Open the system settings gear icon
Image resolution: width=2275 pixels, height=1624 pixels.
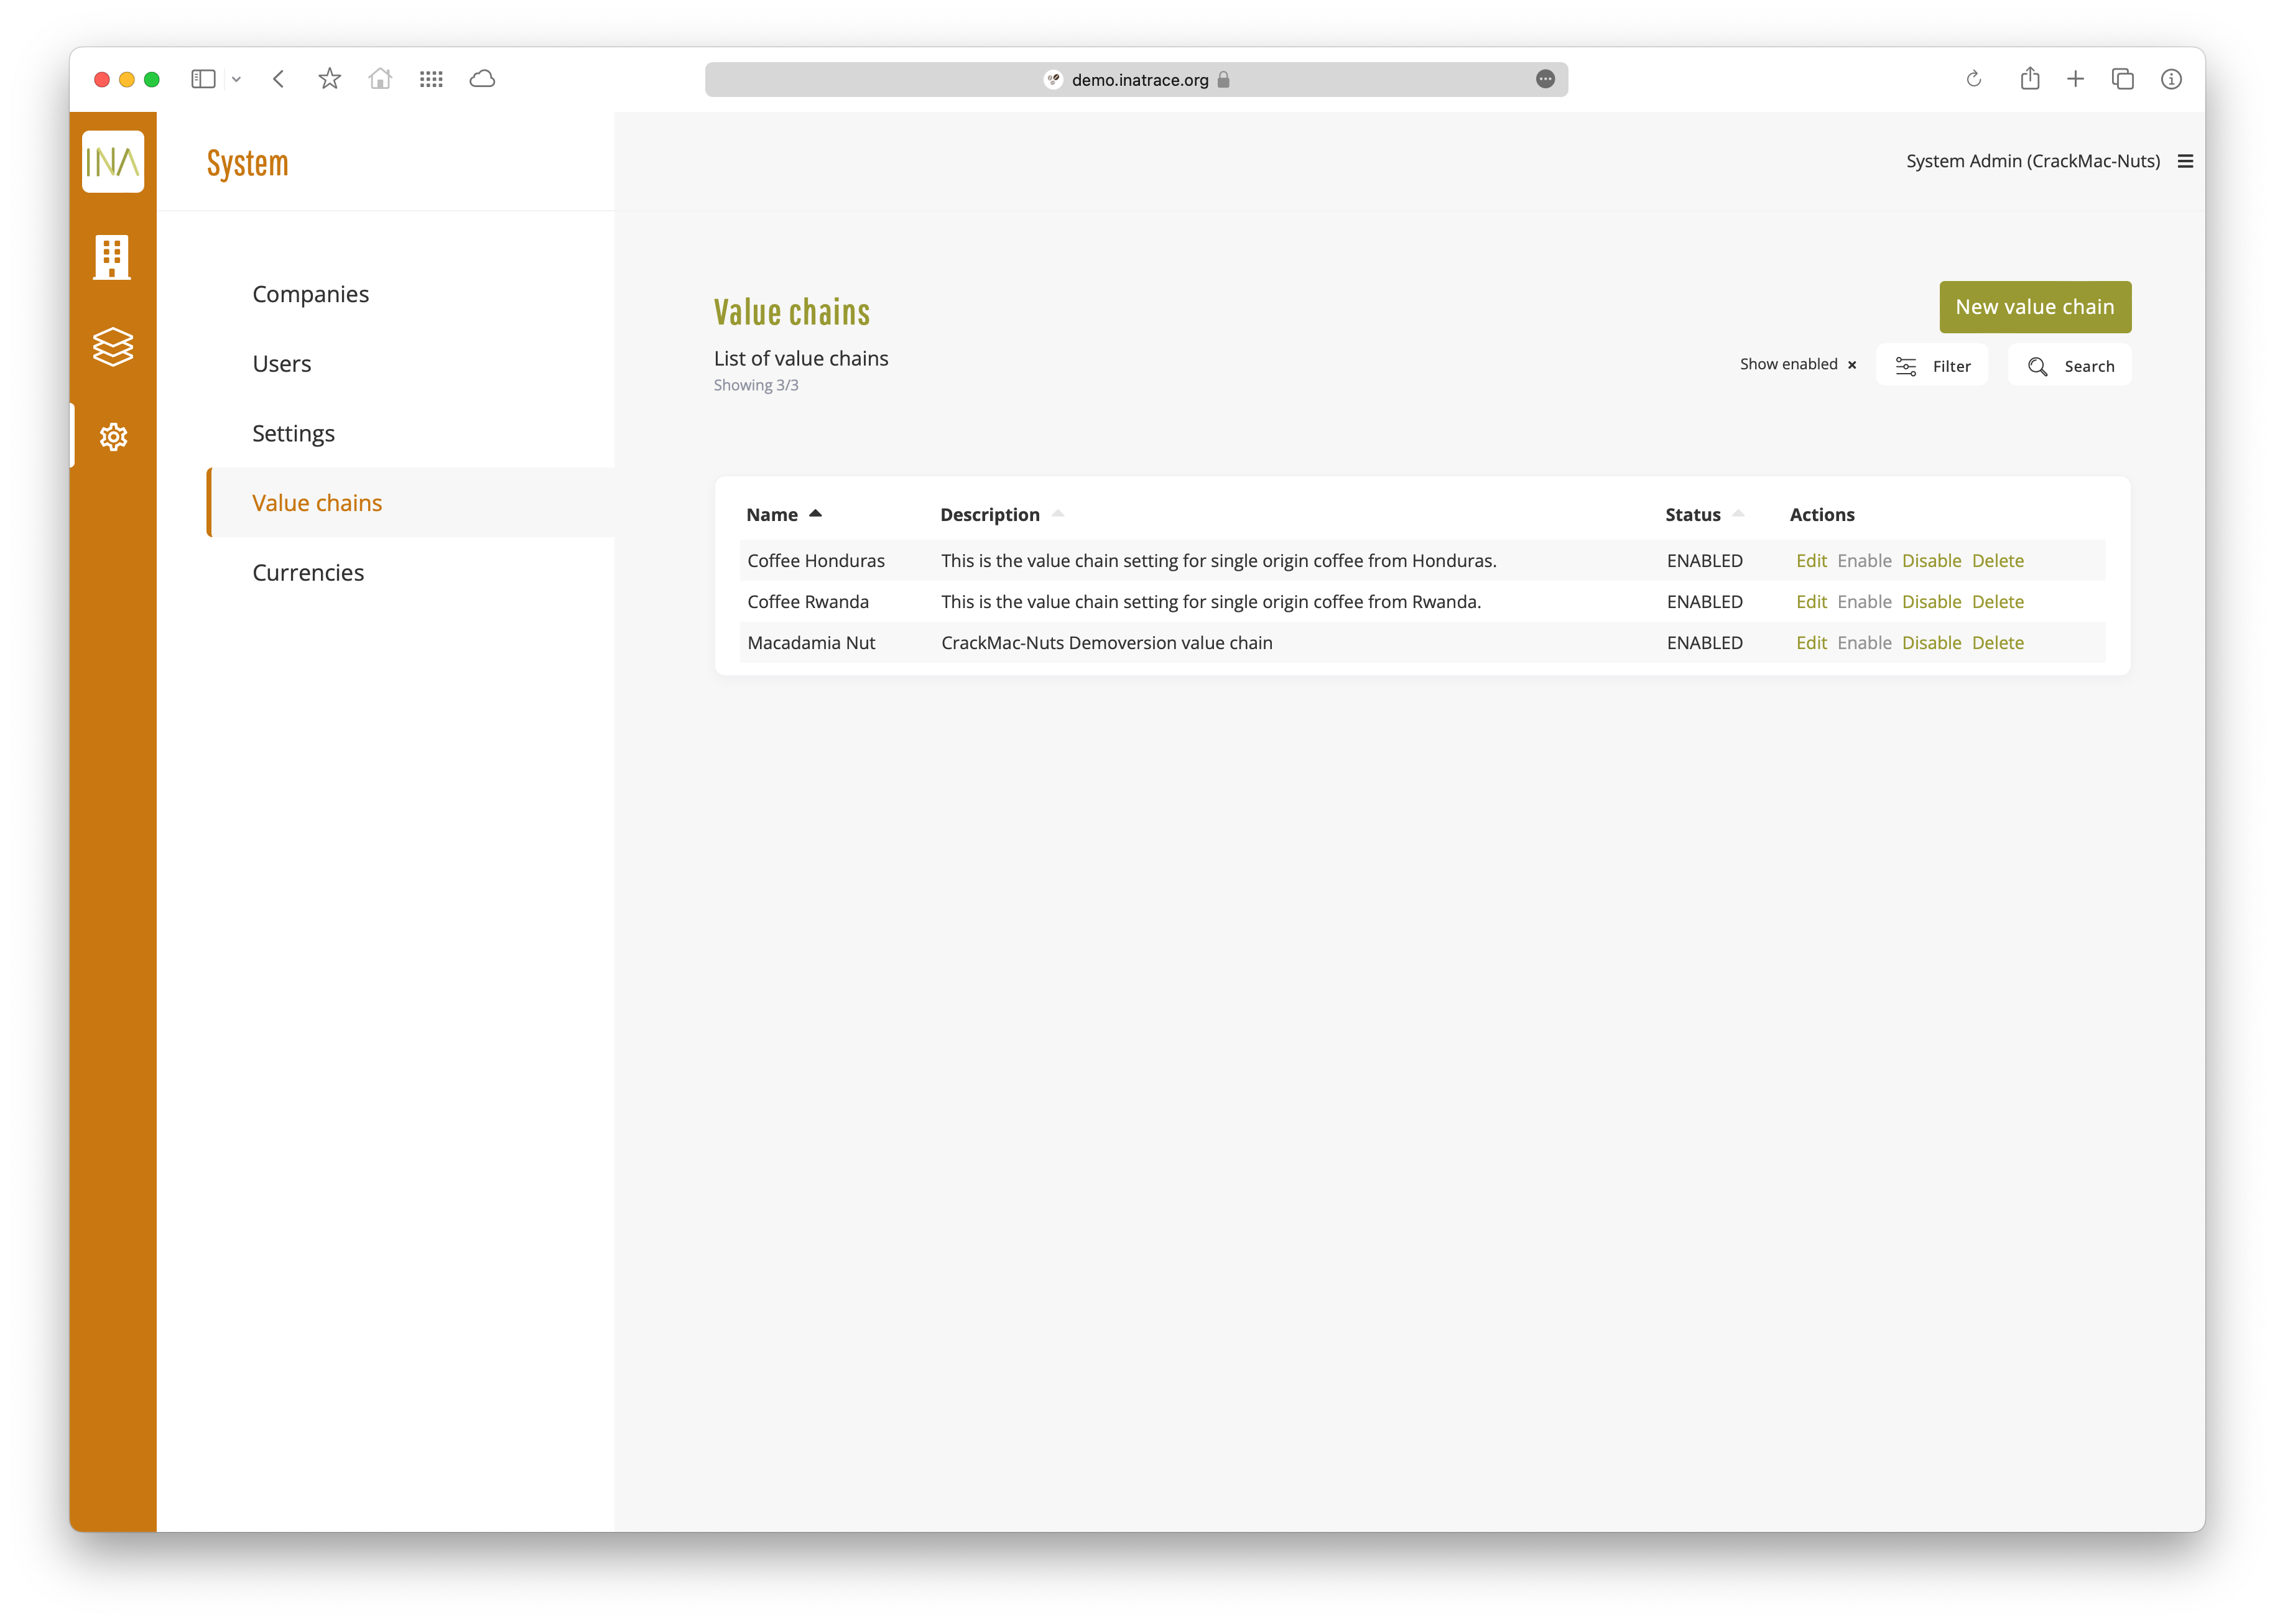pos(113,437)
